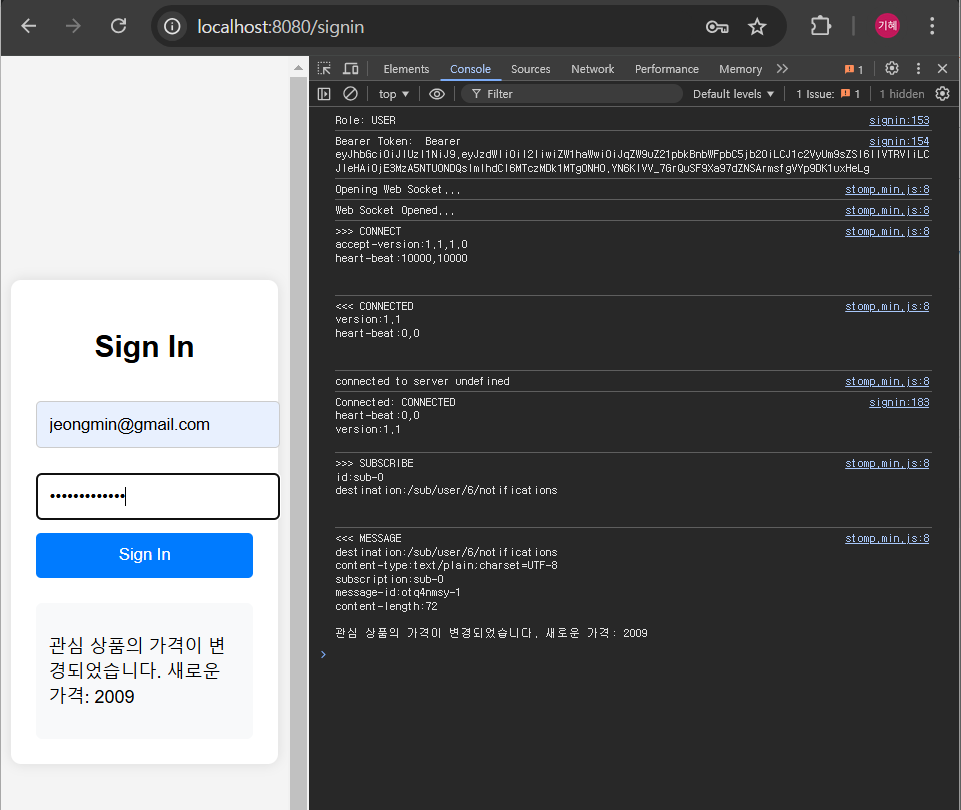Image resolution: width=961 pixels, height=810 pixels.
Task: Click the email input field
Action: coord(158,425)
